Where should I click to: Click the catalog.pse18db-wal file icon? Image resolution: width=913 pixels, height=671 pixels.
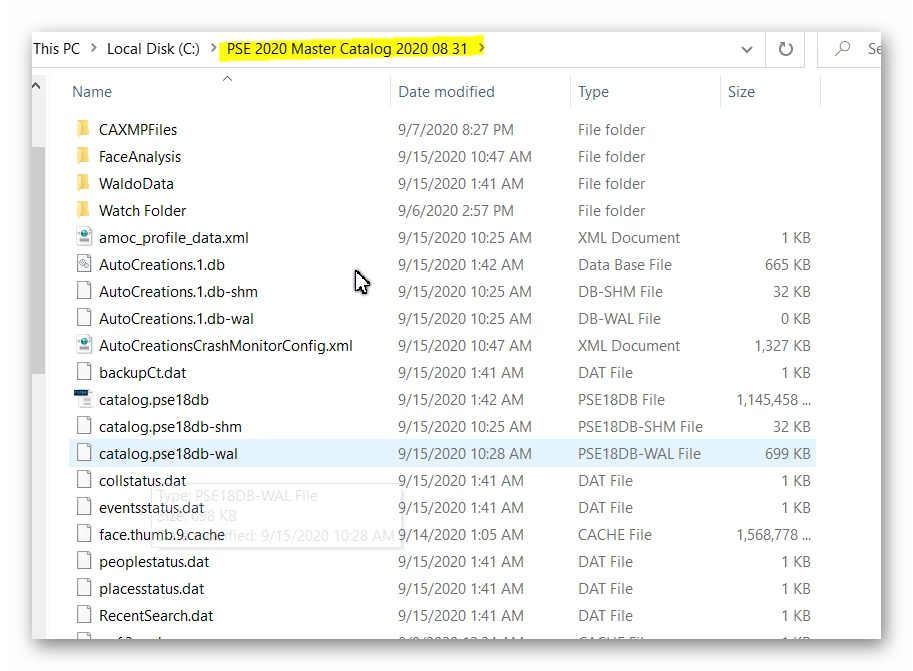[84, 453]
